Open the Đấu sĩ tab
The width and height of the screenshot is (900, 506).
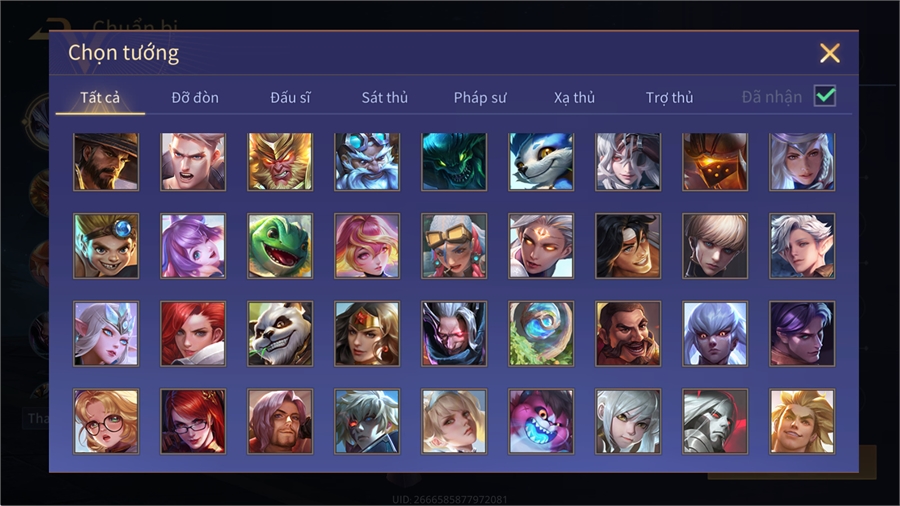[290, 98]
